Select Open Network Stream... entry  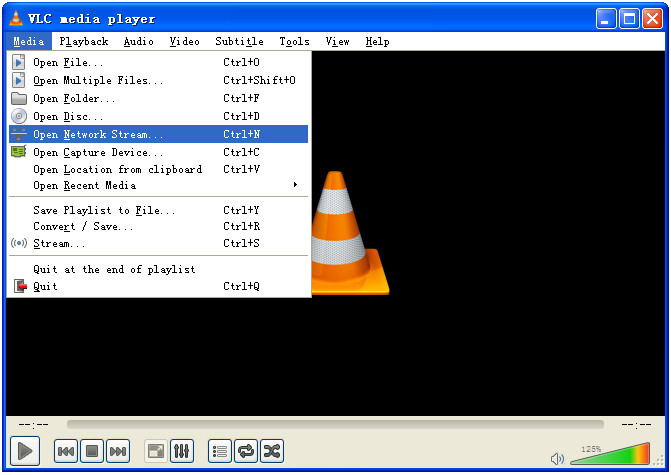[x=158, y=134]
